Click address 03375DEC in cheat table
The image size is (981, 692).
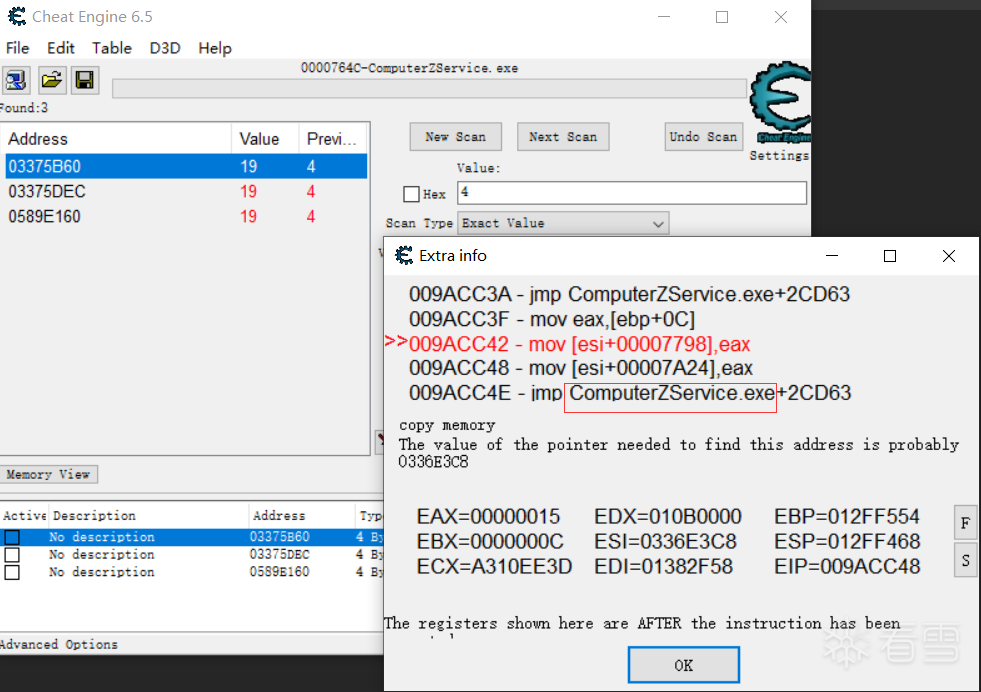click(x=279, y=554)
